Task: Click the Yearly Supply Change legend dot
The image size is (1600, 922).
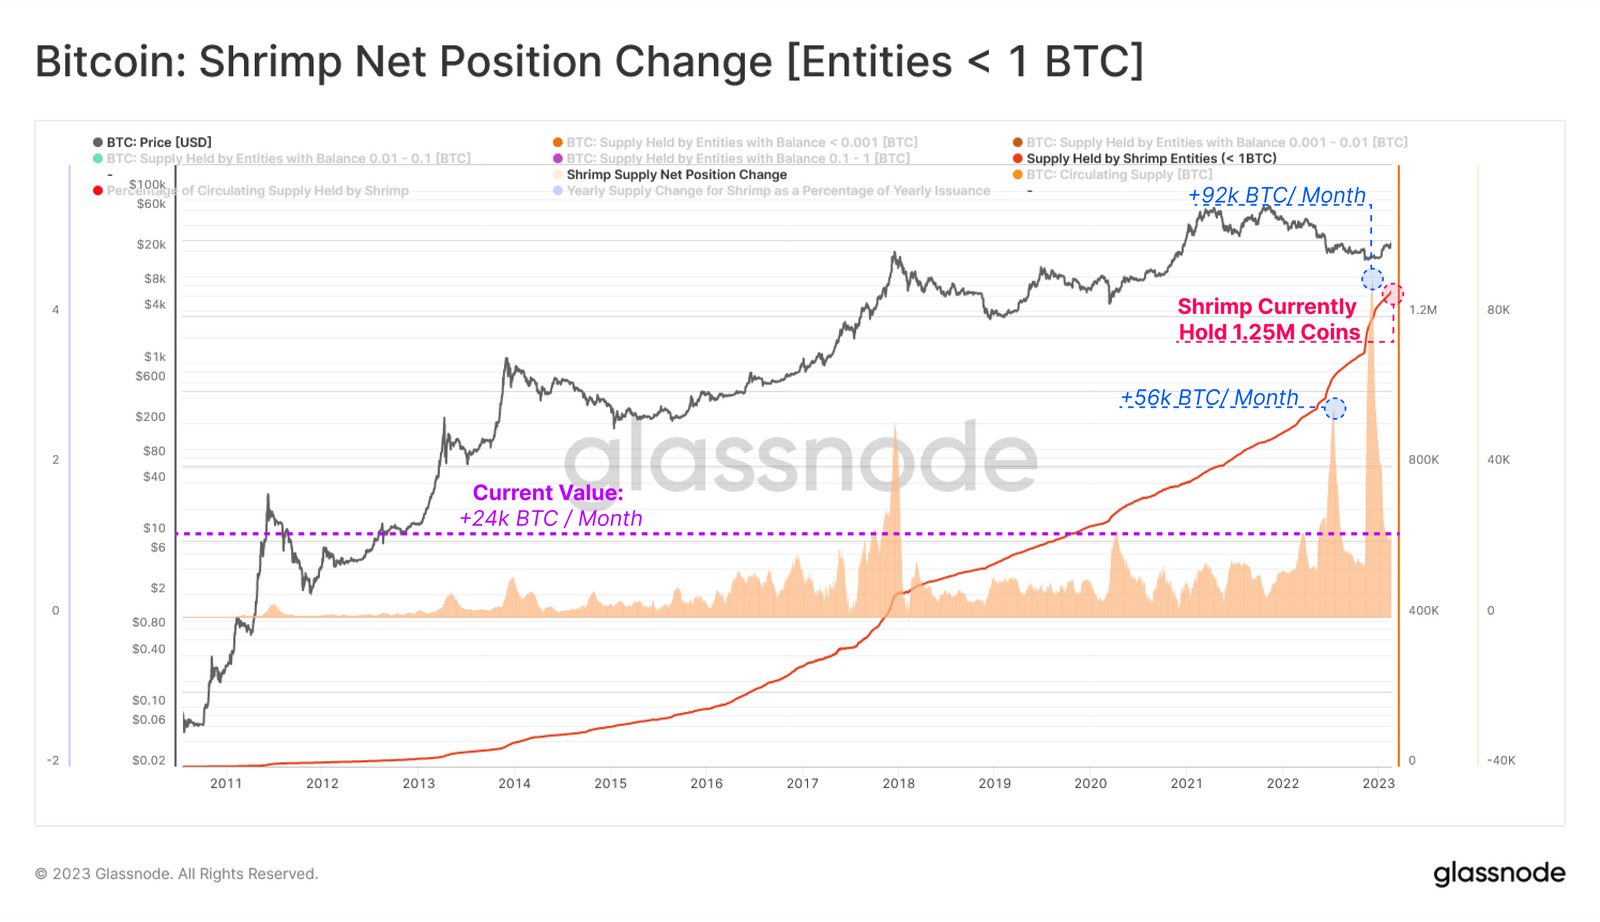Action: (558, 190)
